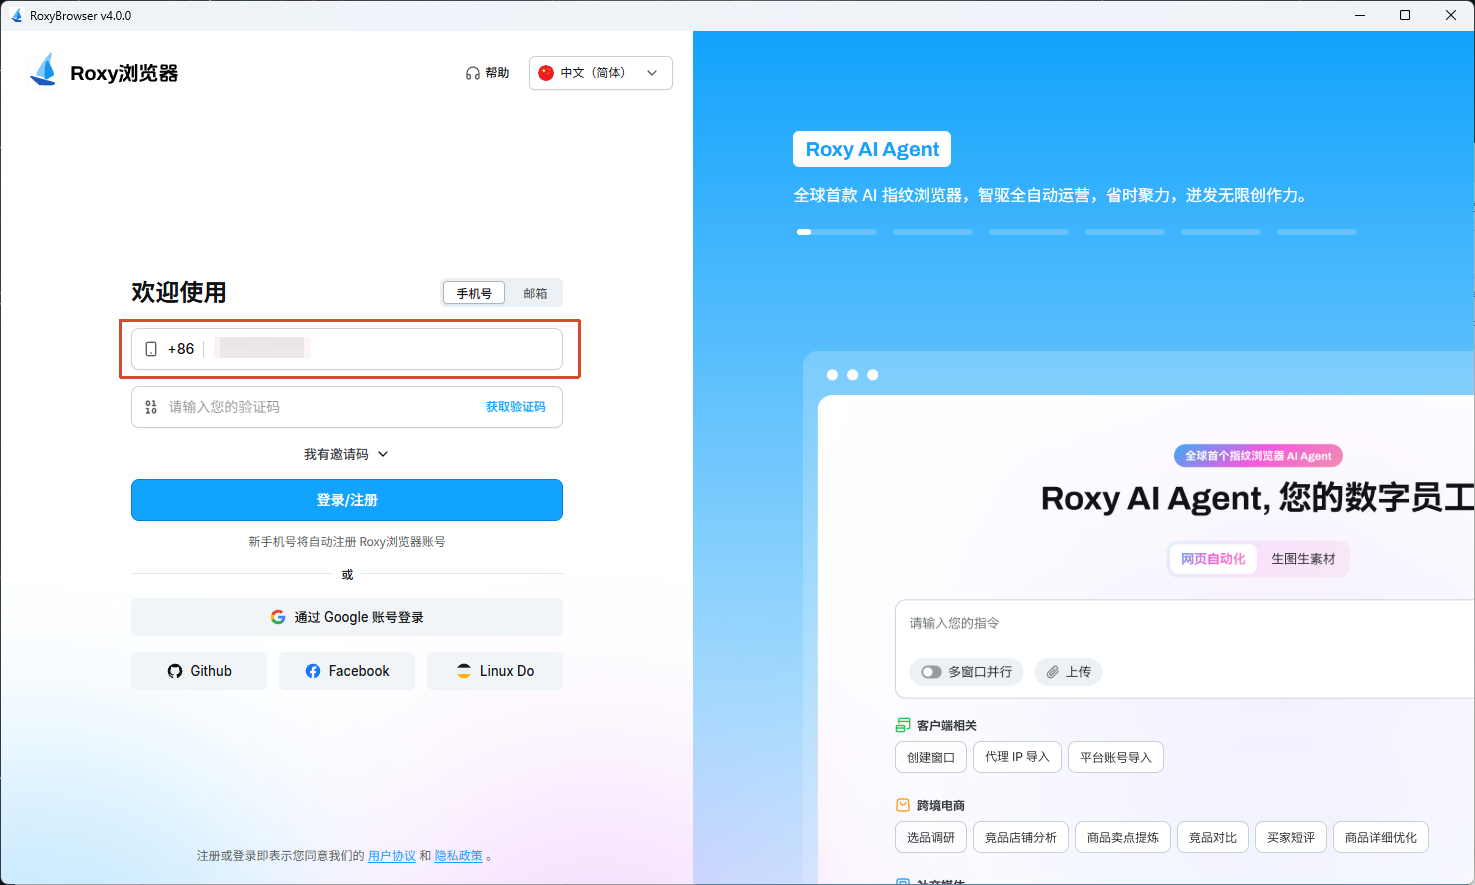Viewport: 1475px width, 885px height.
Task: Click the 帮助 help link
Action: (488, 73)
